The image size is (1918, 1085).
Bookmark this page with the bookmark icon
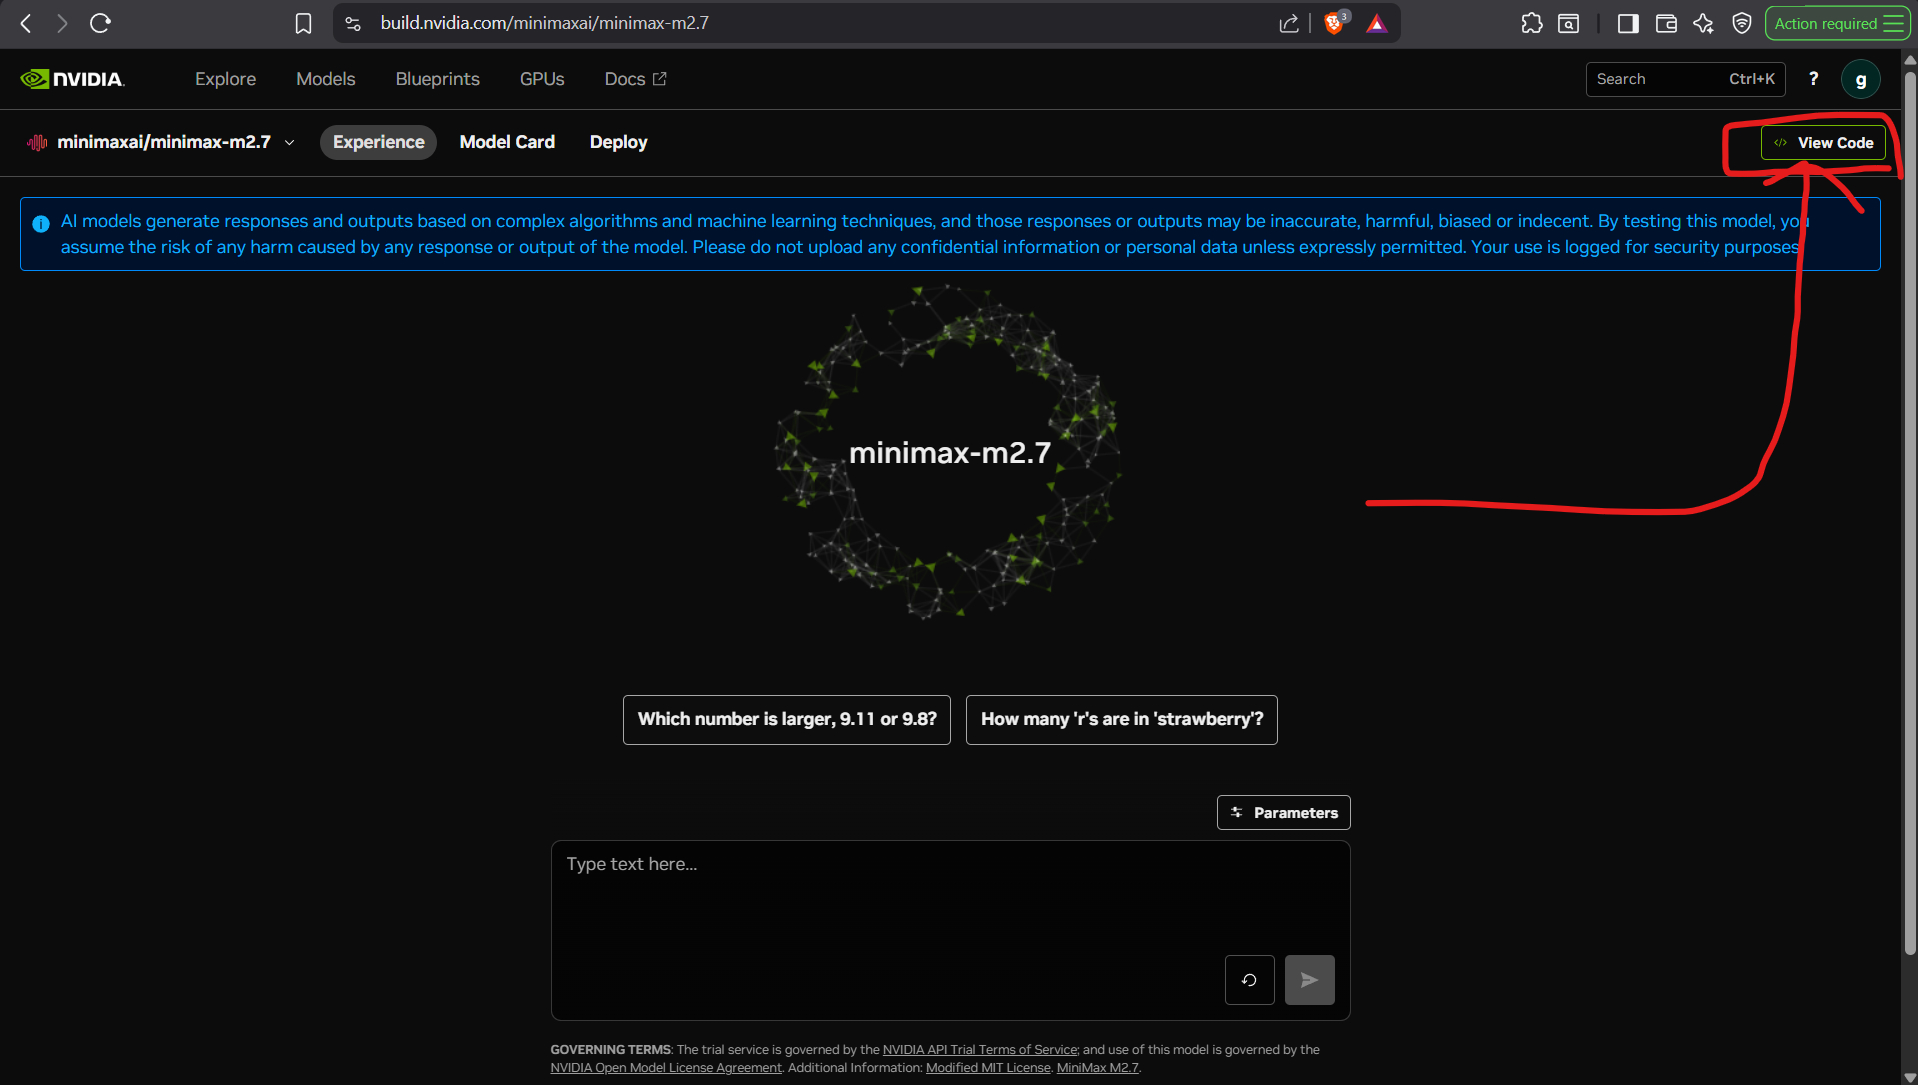pyautogui.click(x=303, y=23)
